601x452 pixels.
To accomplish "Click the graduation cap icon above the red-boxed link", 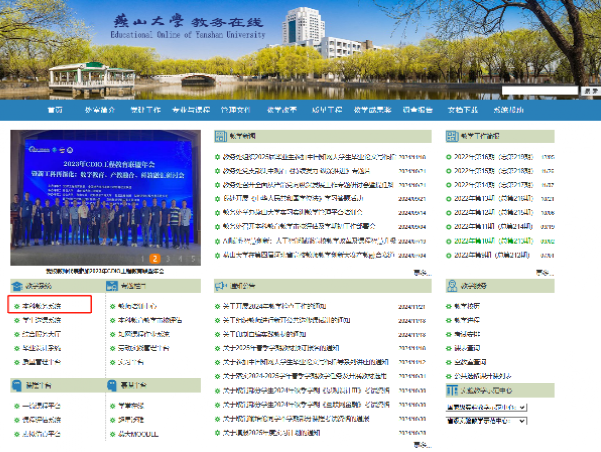I will (x=17, y=285).
